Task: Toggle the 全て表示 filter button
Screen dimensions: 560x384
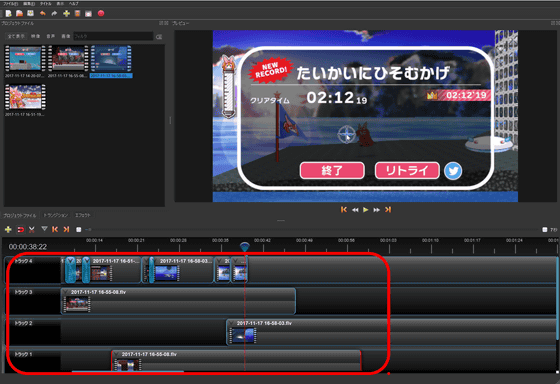Action: (16, 36)
